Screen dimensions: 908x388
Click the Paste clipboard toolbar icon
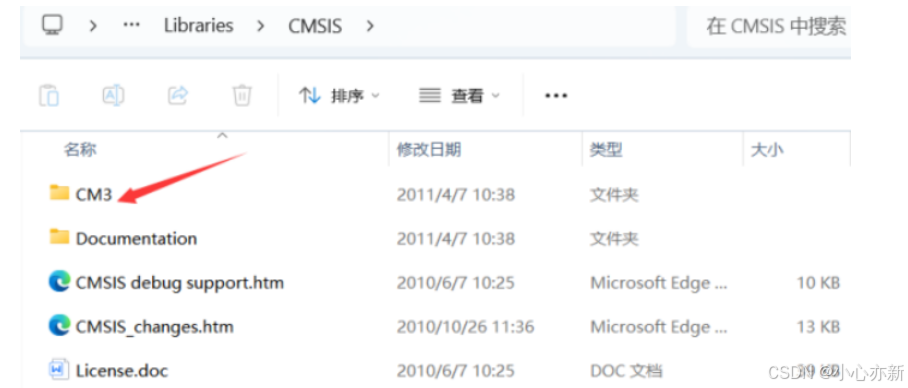(49, 95)
